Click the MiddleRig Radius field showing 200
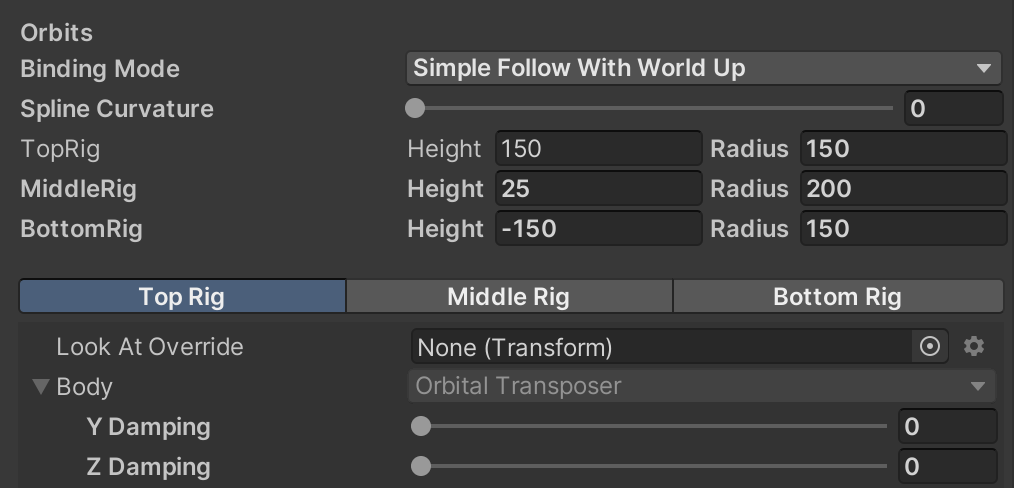 [904, 189]
